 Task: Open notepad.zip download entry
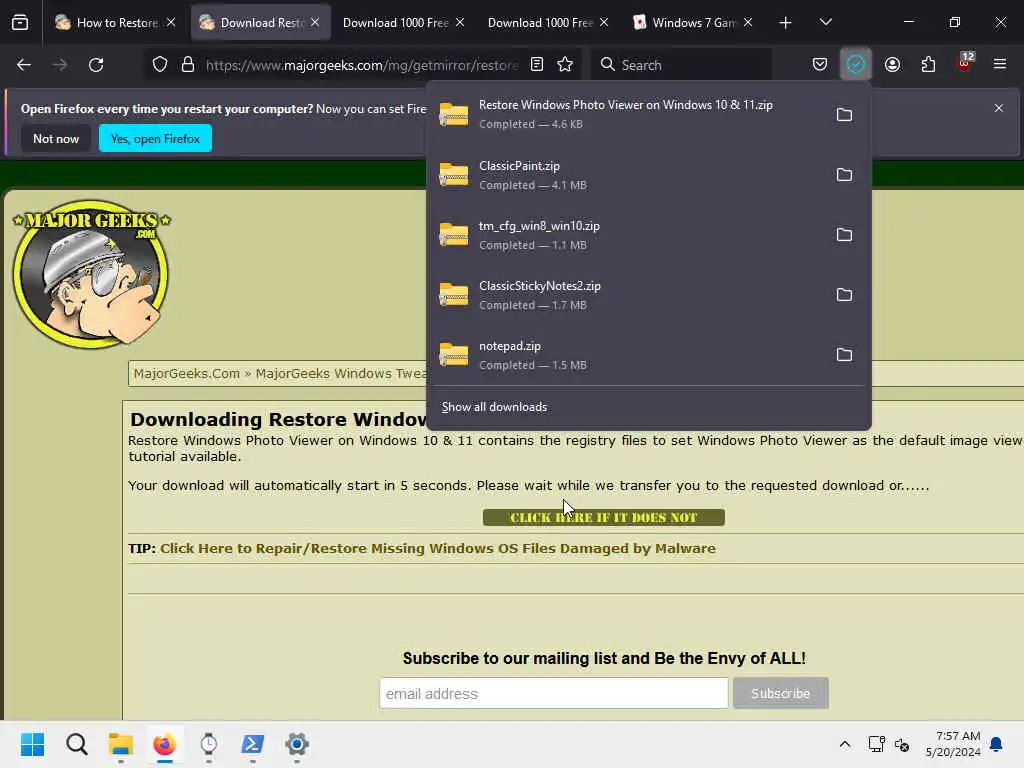pyautogui.click(x=627, y=355)
